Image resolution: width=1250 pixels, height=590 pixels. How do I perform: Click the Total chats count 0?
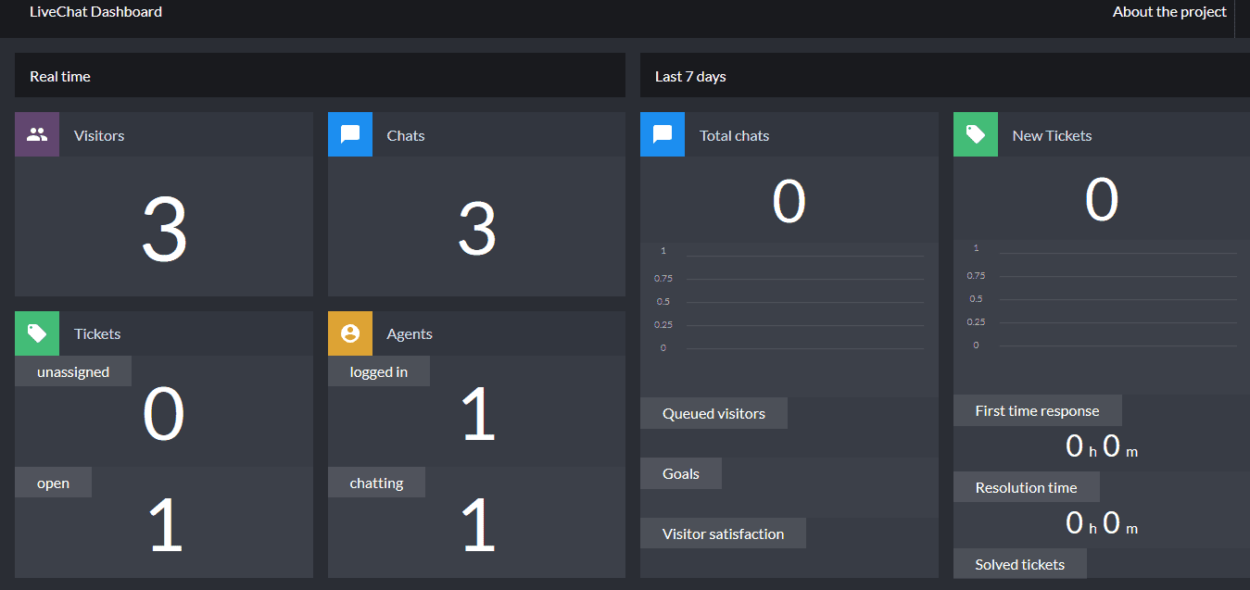coord(789,202)
